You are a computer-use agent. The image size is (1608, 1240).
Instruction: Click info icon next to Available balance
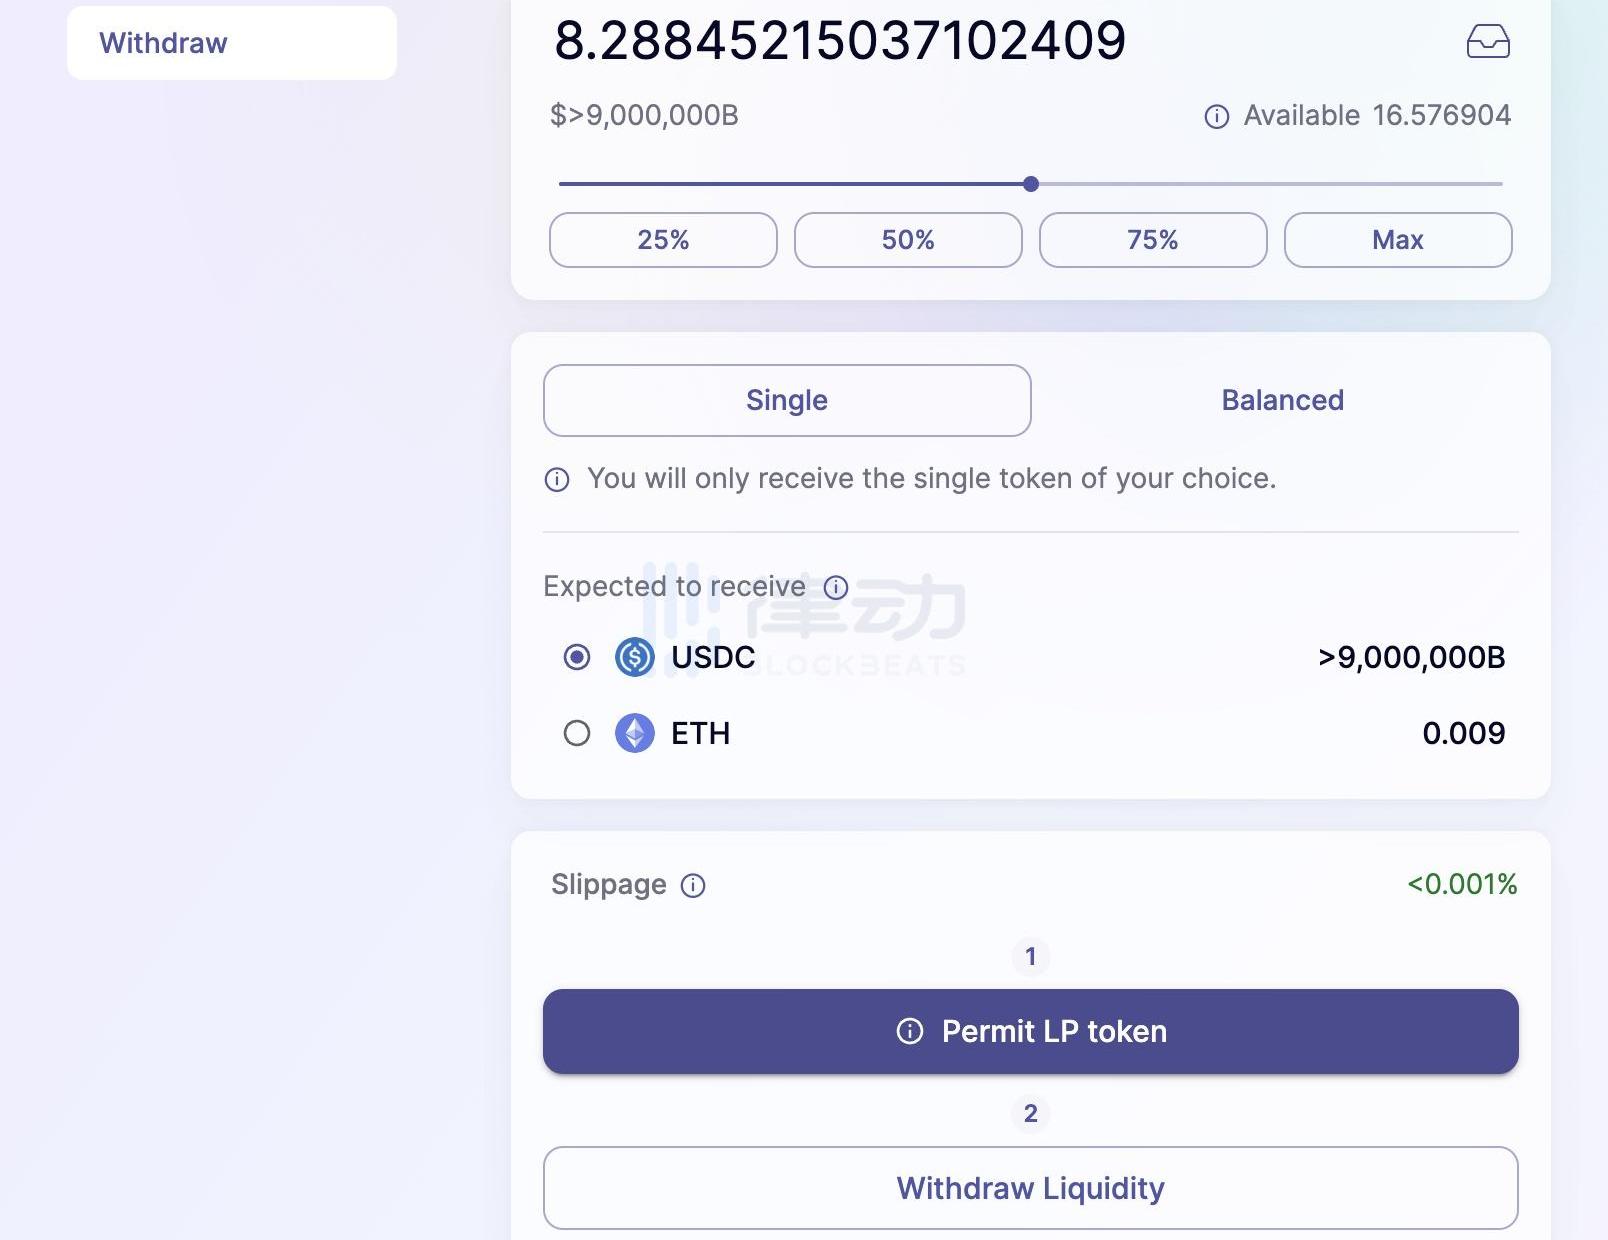pos(1217,117)
